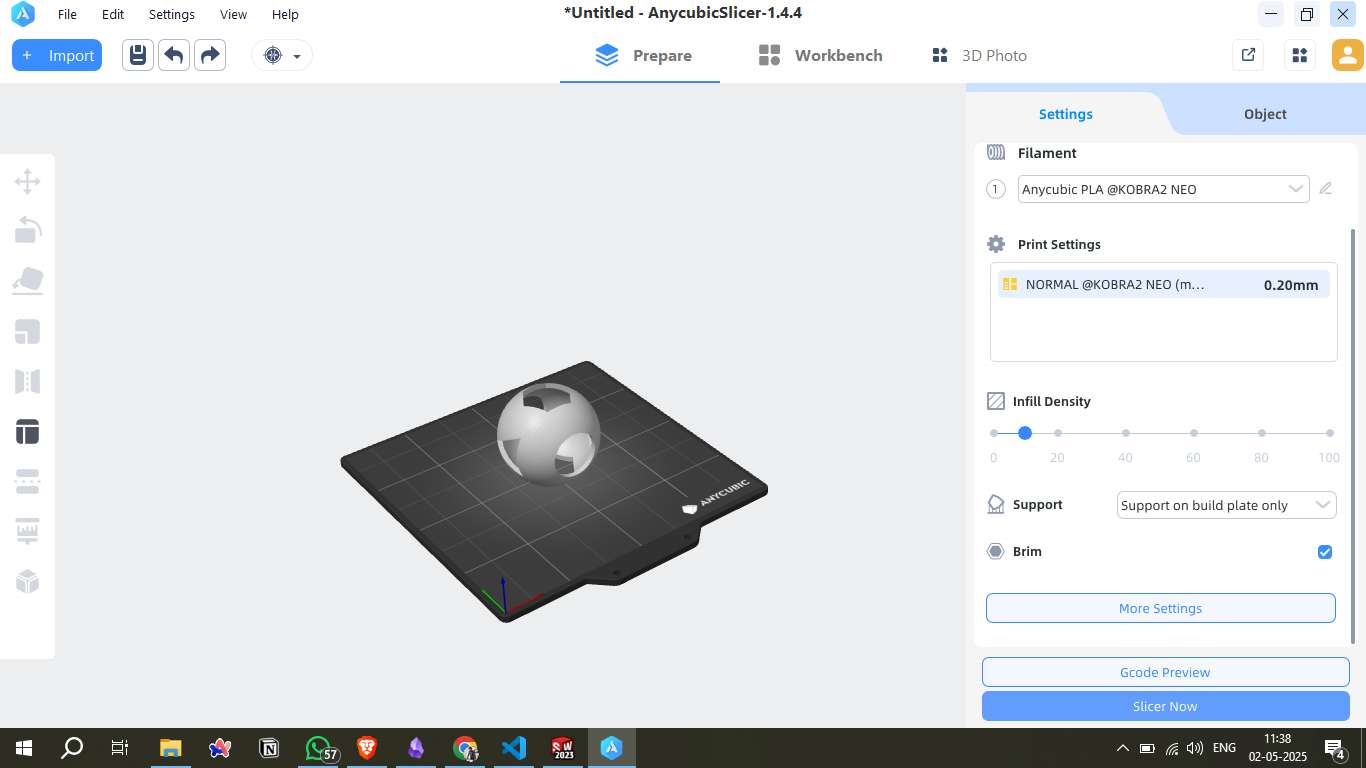The image size is (1366, 768).
Task: Open WhatsApp from the taskbar
Action: click(x=319, y=747)
